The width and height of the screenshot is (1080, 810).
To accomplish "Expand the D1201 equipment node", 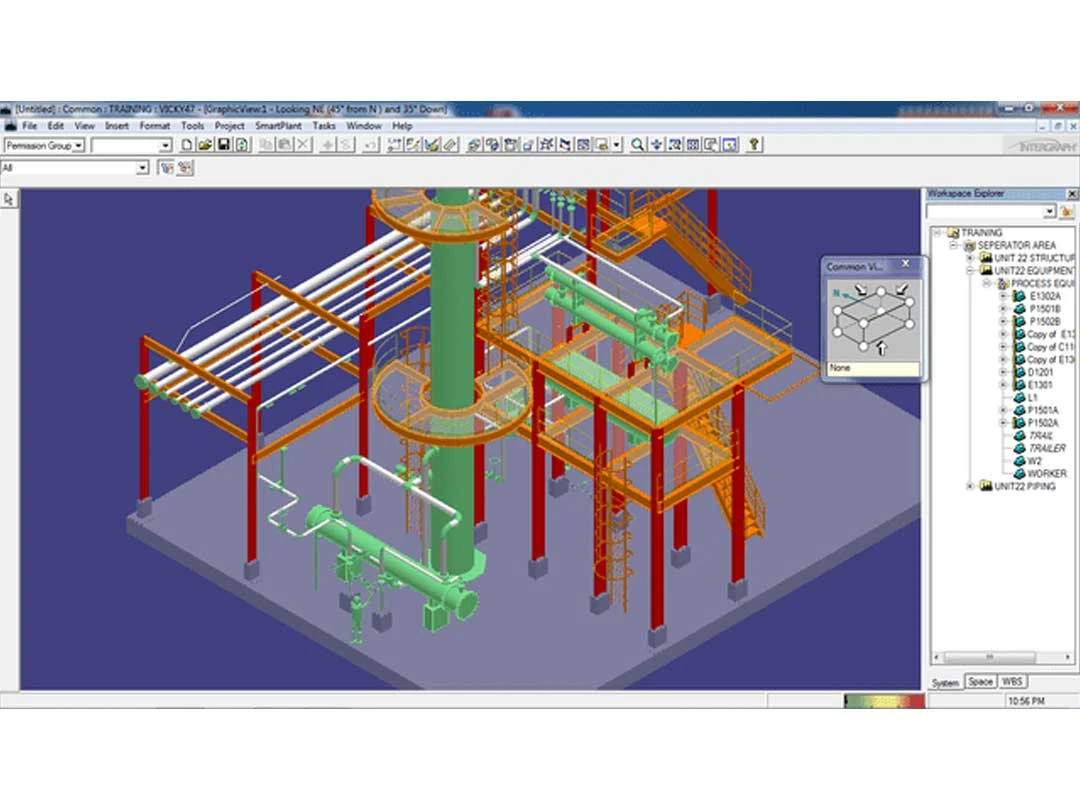I will 1003,372.
